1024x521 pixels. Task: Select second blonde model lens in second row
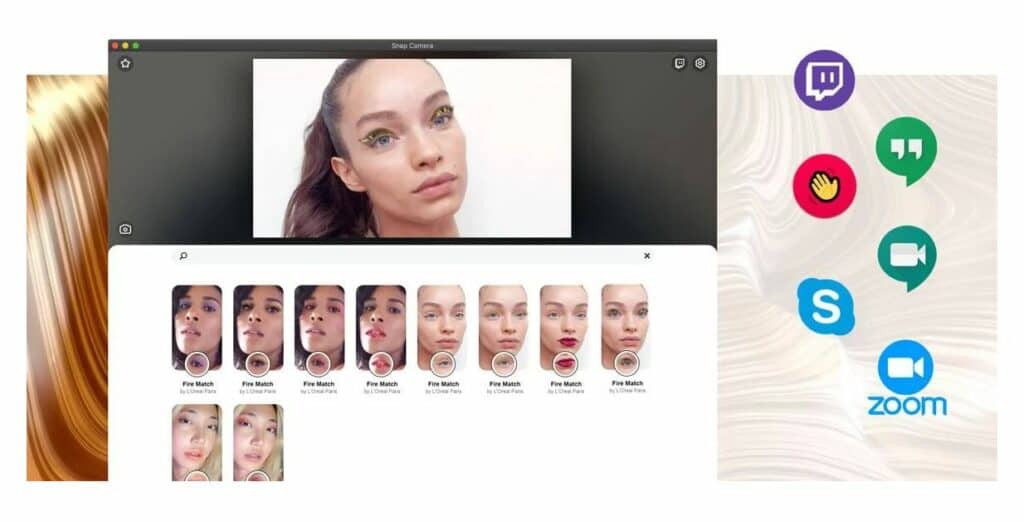tap(259, 443)
